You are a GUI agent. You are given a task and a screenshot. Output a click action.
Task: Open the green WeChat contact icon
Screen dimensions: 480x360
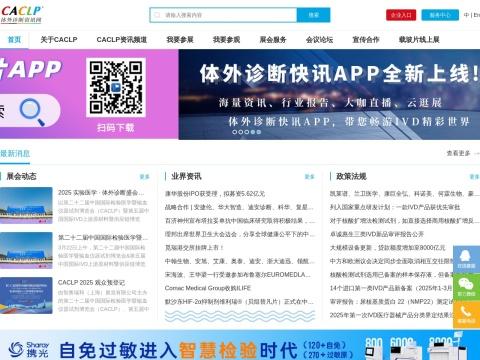click(x=466, y=287)
